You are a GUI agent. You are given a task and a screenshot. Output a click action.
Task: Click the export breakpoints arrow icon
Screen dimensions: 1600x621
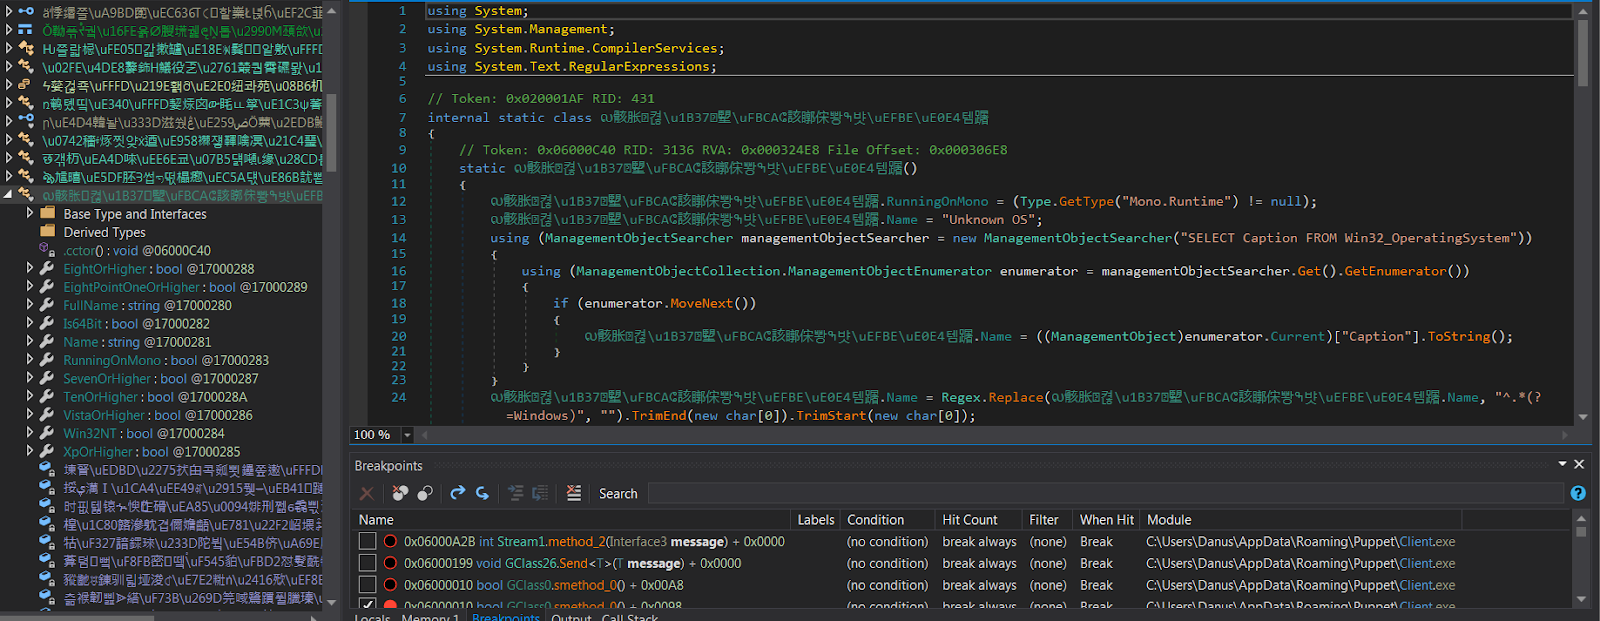tap(457, 493)
